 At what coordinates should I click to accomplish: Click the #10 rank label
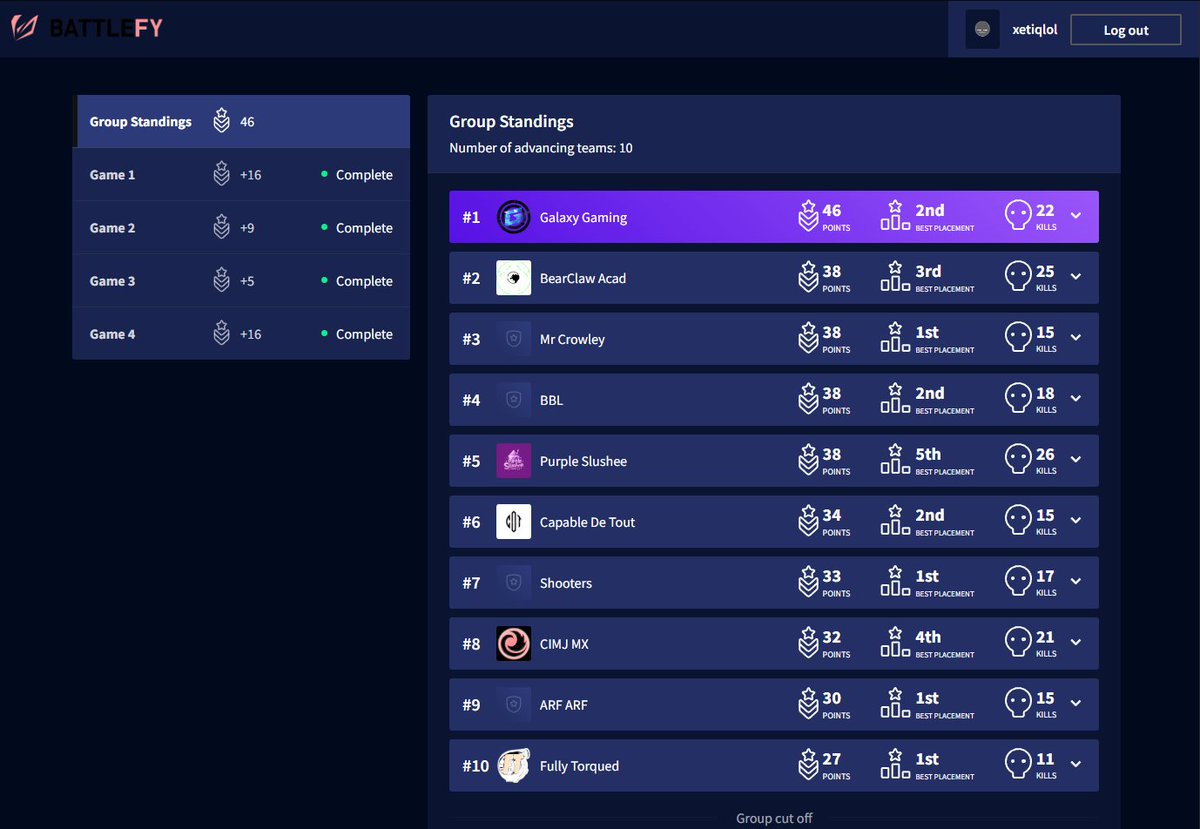[475, 766]
